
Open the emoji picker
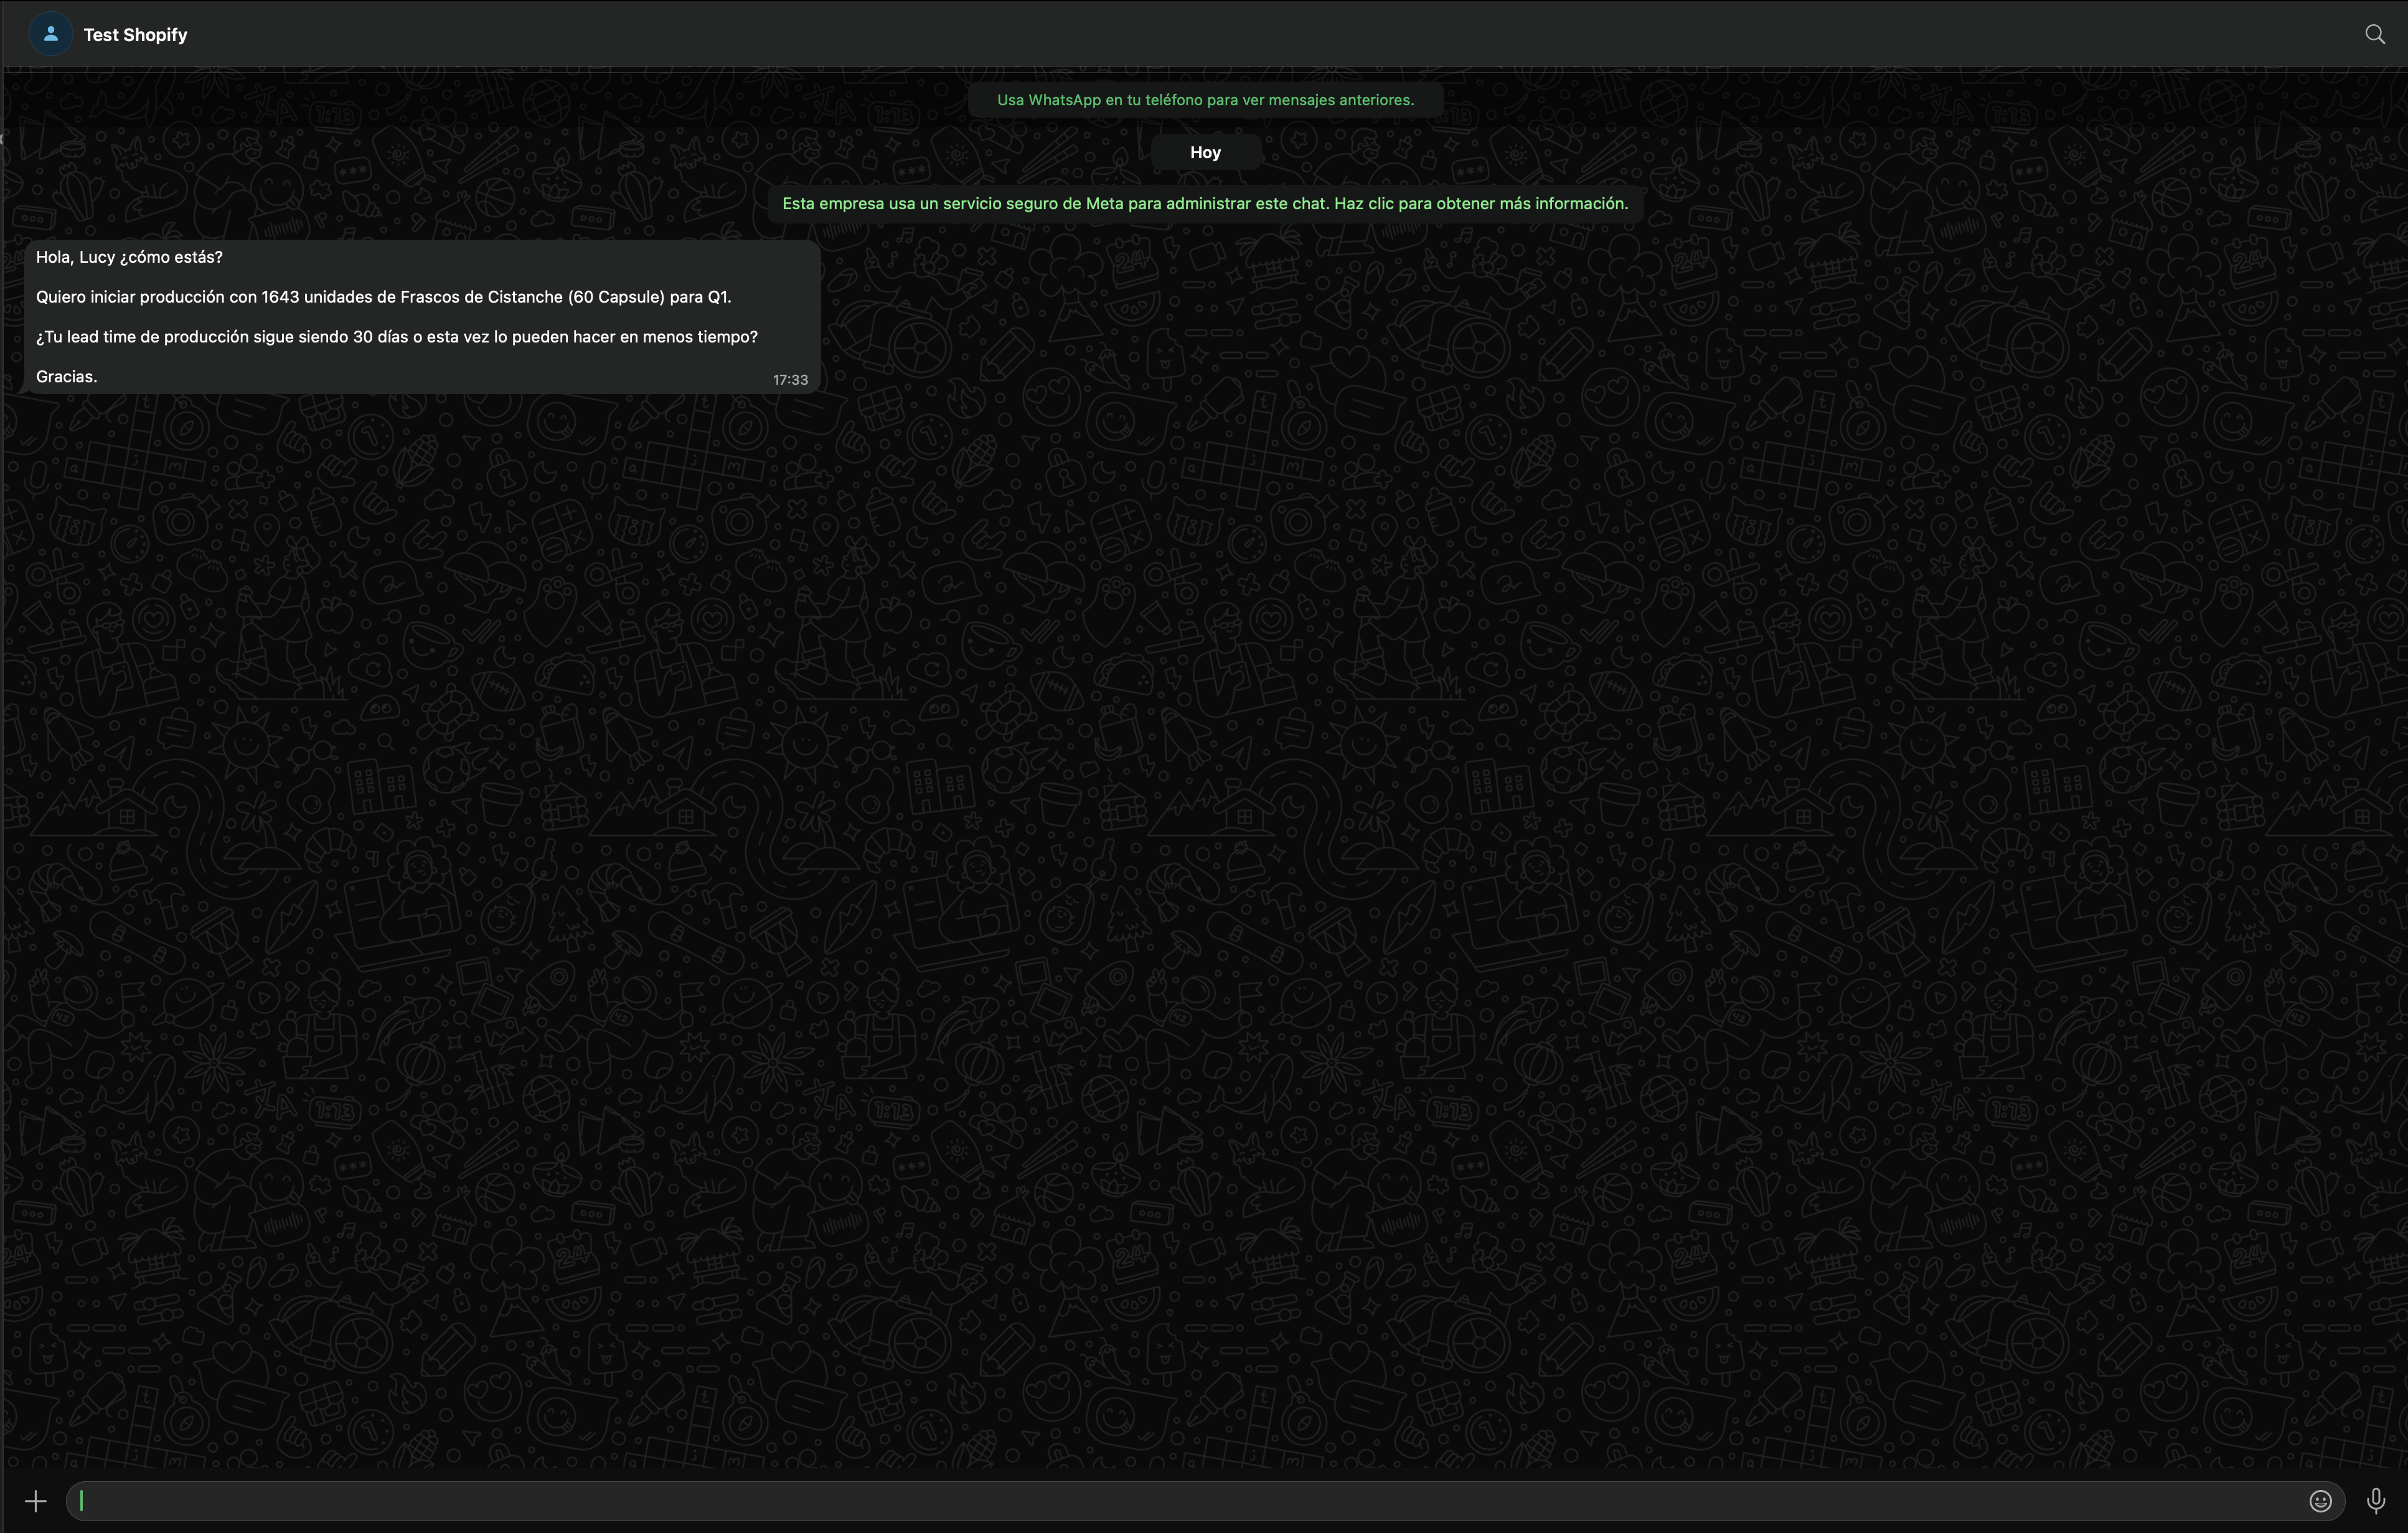2320,1501
